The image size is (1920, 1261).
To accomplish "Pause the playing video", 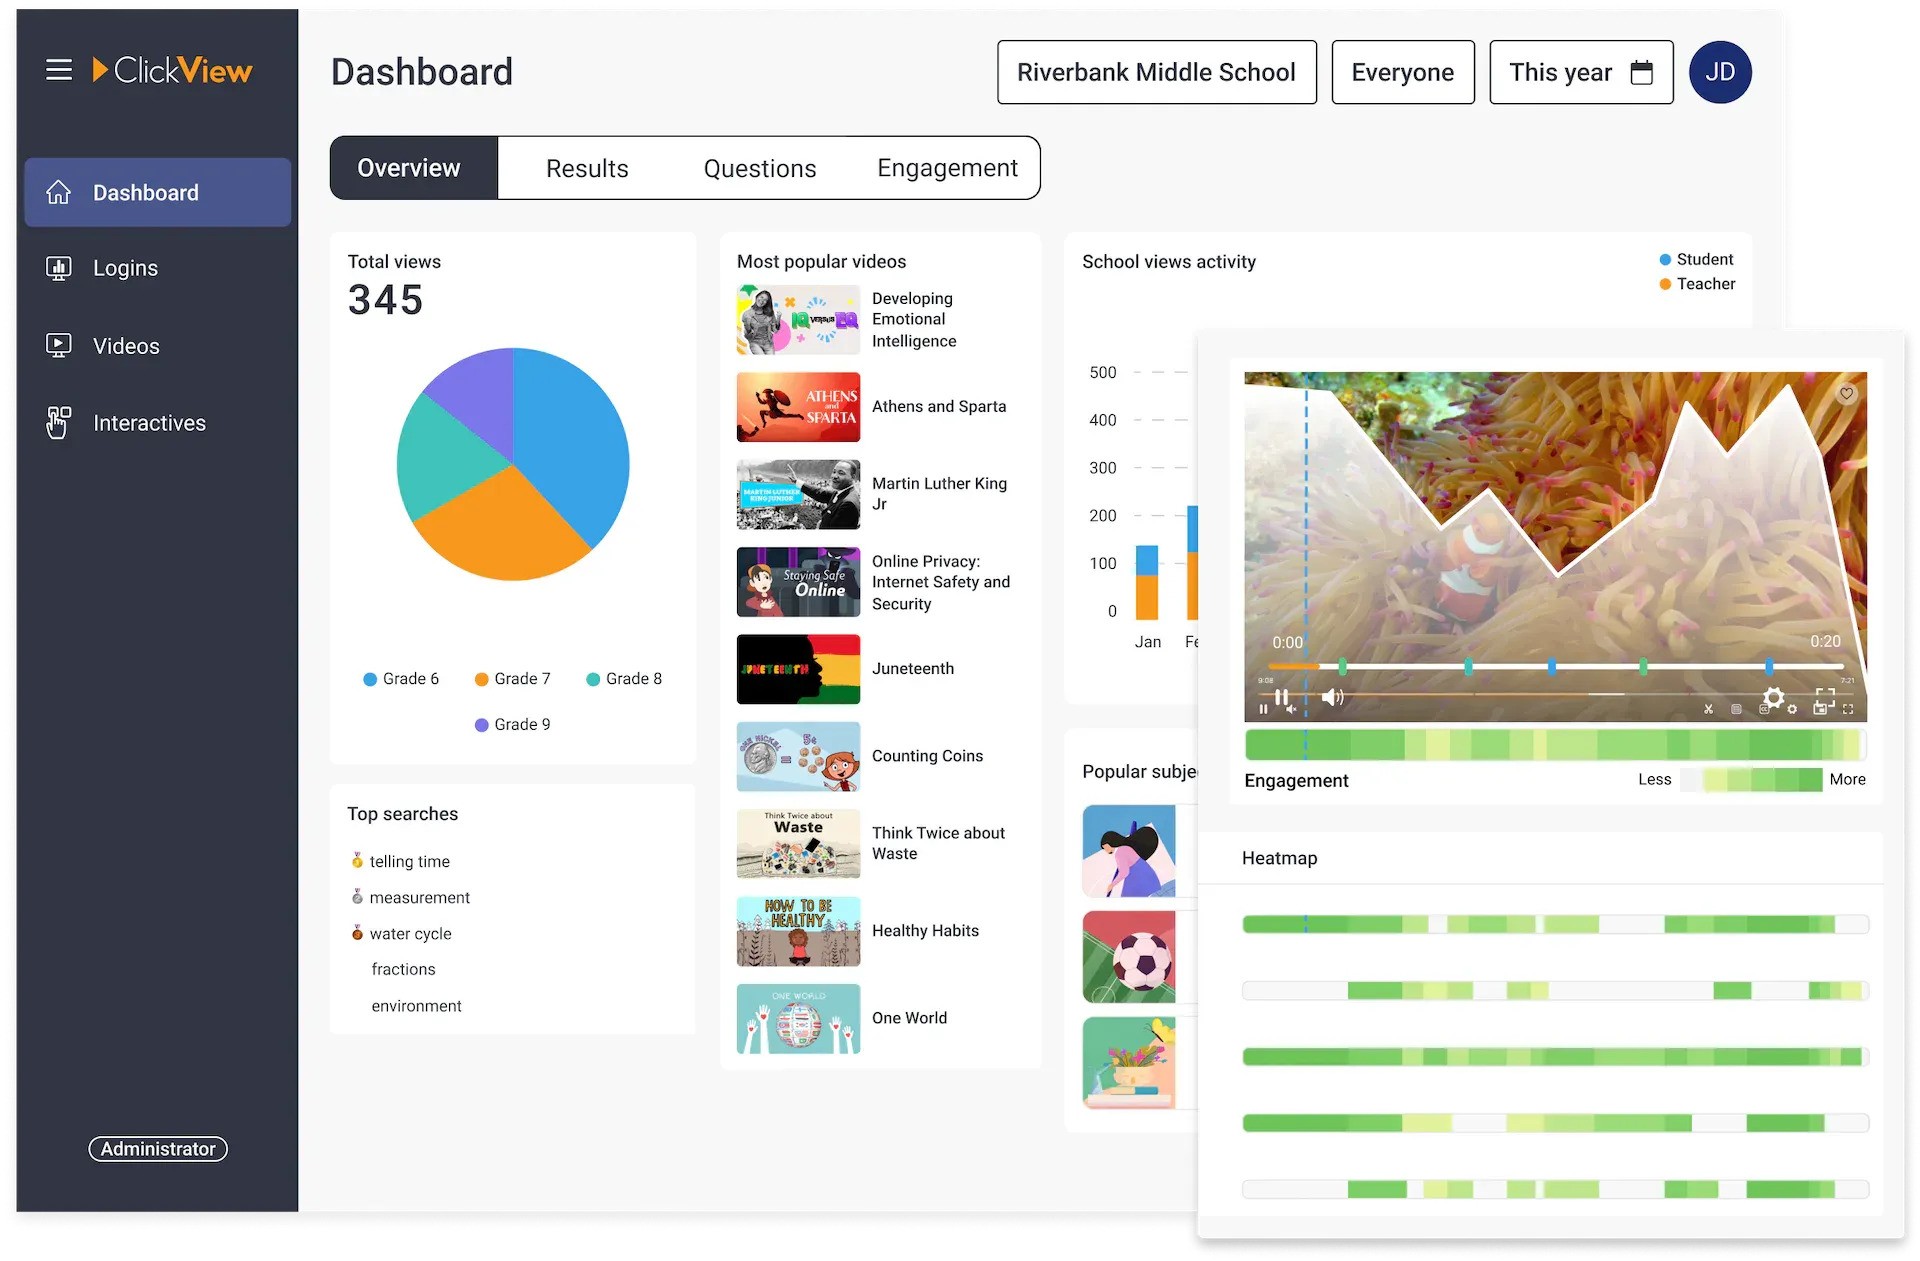I will [x=1282, y=697].
